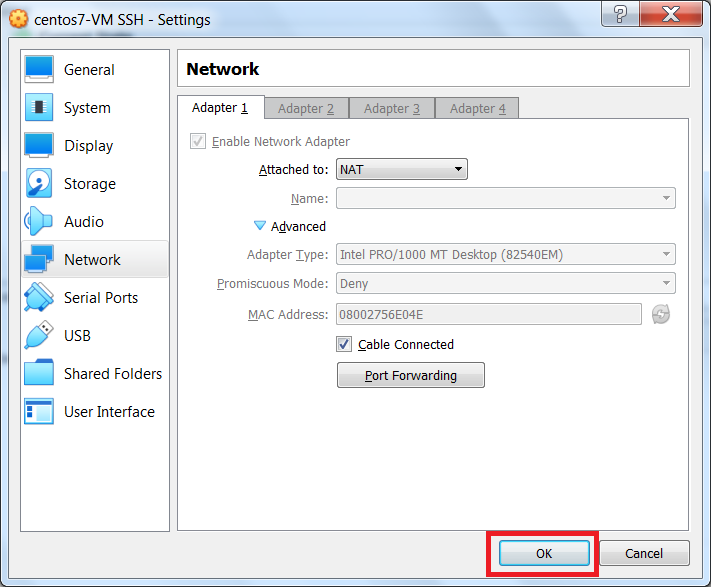Click the Storage disk icon
Image resolution: width=711 pixels, height=587 pixels.
[39, 183]
